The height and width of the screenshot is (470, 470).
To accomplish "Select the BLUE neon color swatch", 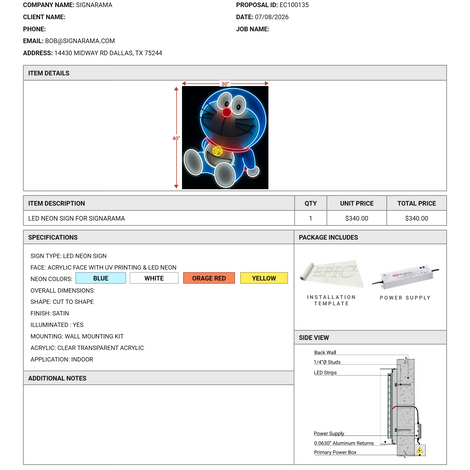I will [101, 278].
